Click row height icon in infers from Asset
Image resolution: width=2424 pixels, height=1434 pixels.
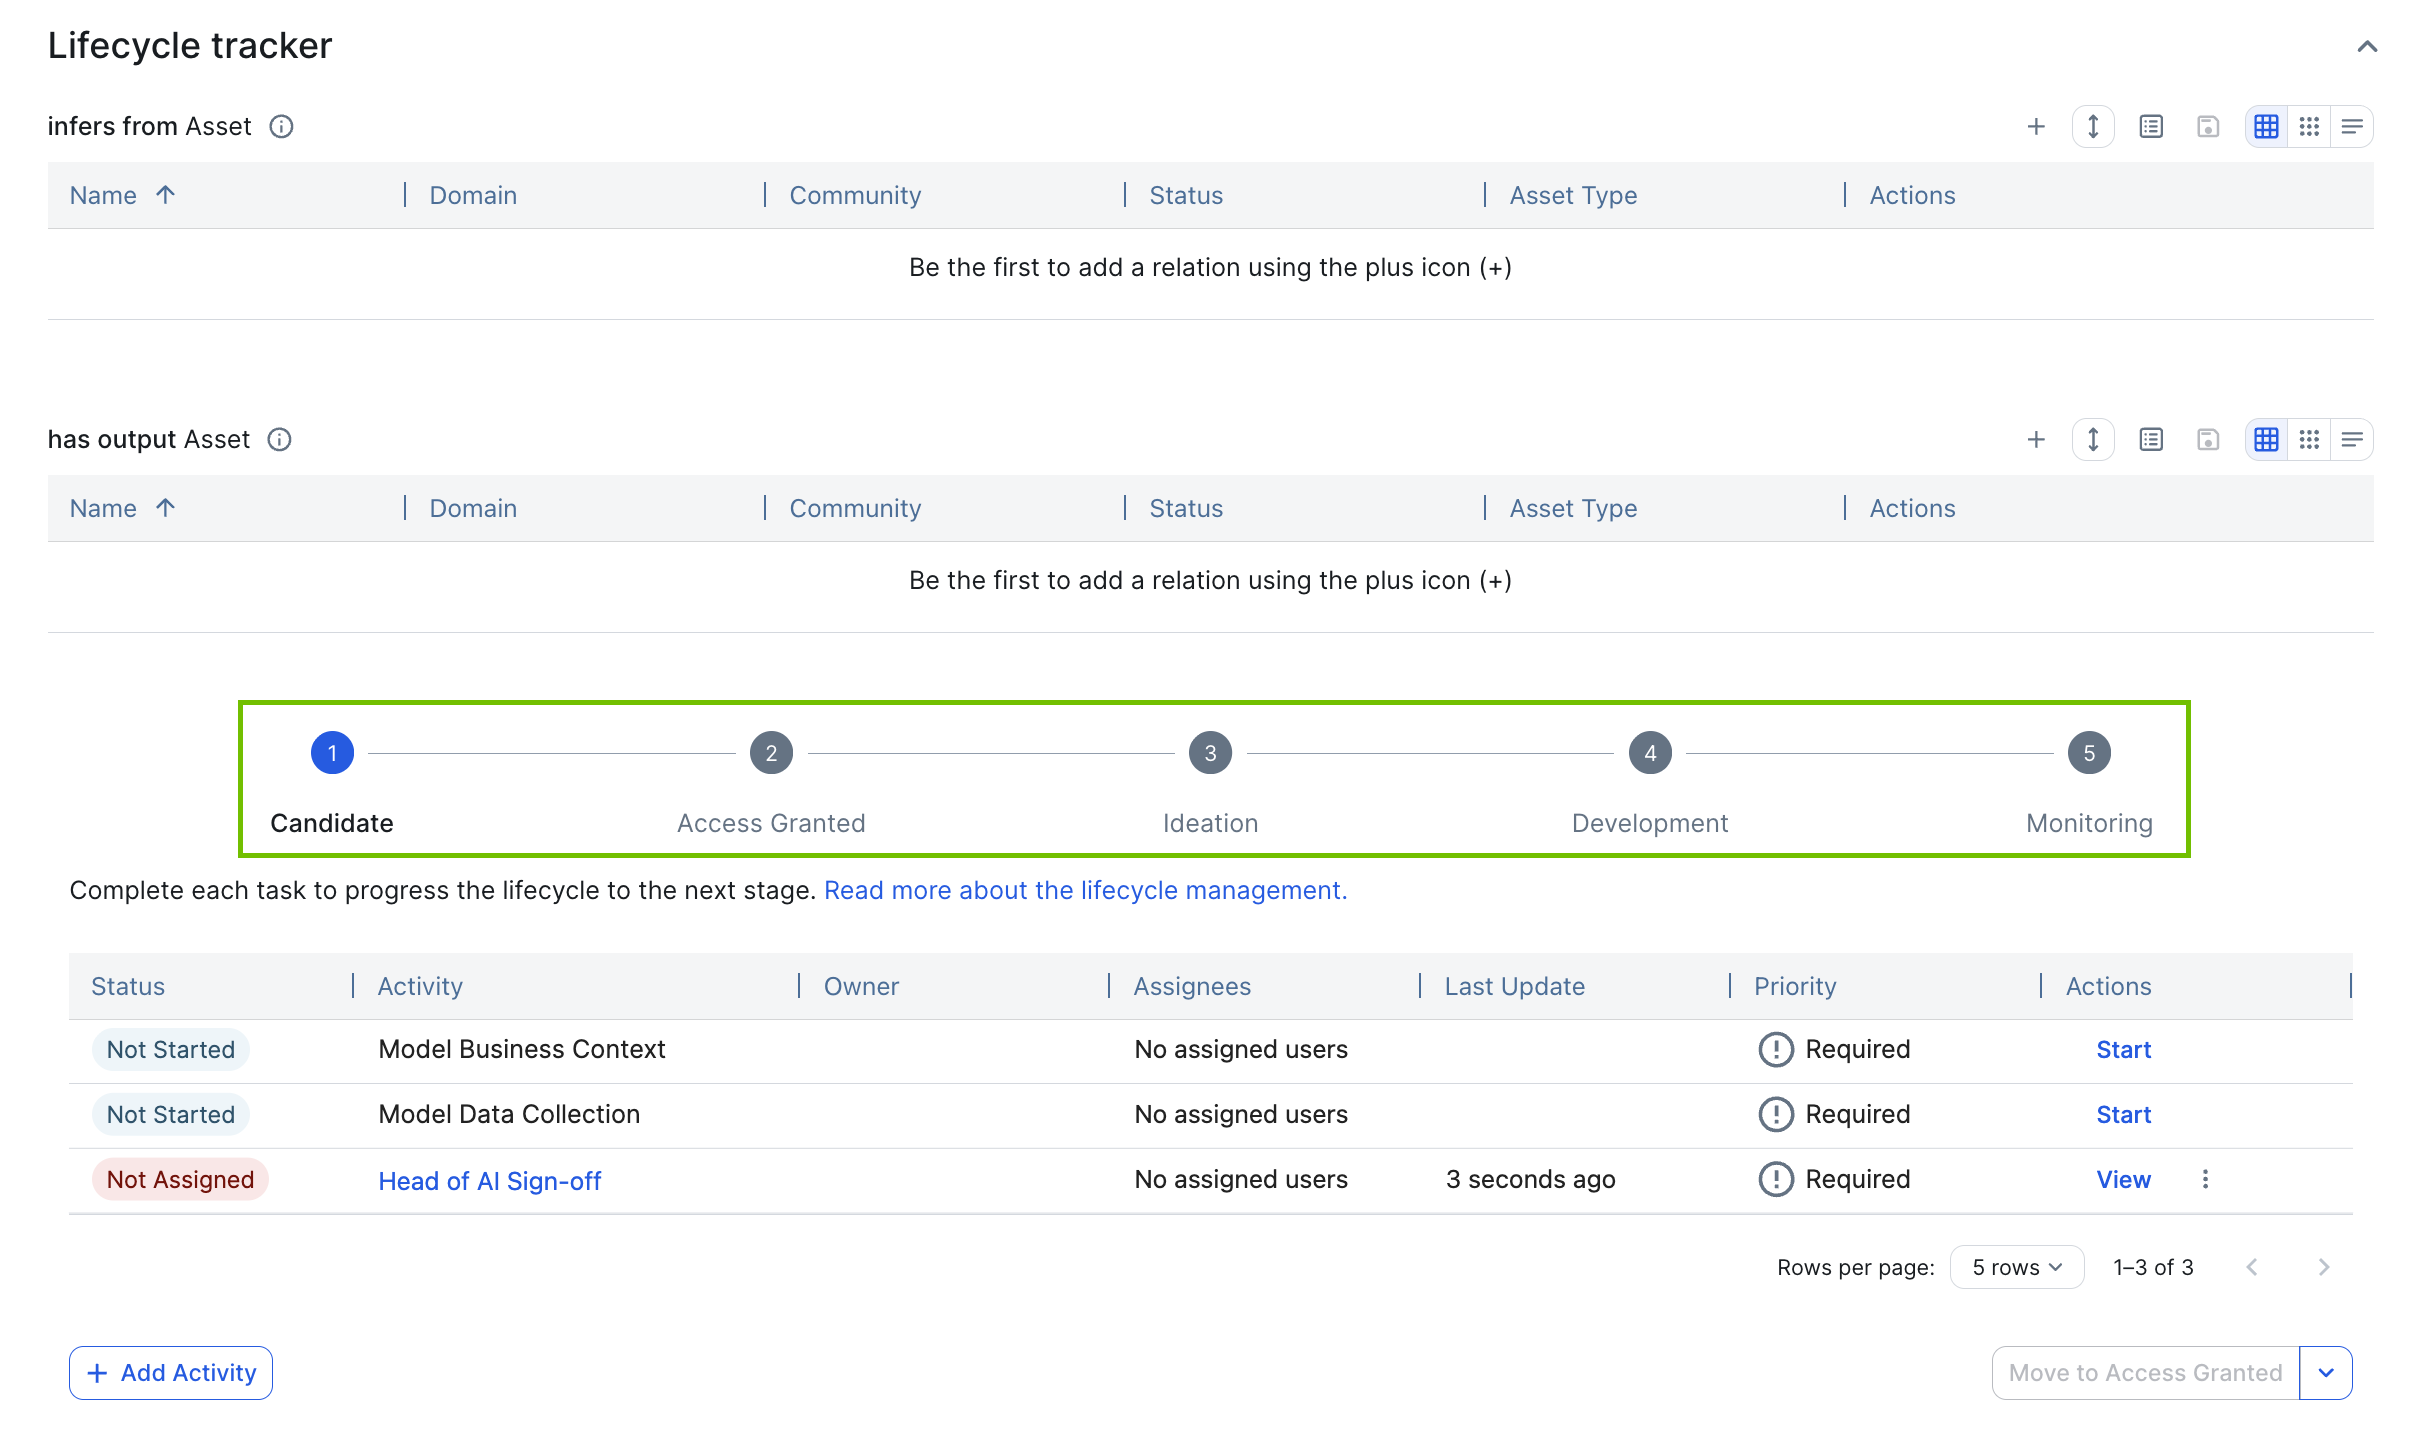pos(2093,127)
